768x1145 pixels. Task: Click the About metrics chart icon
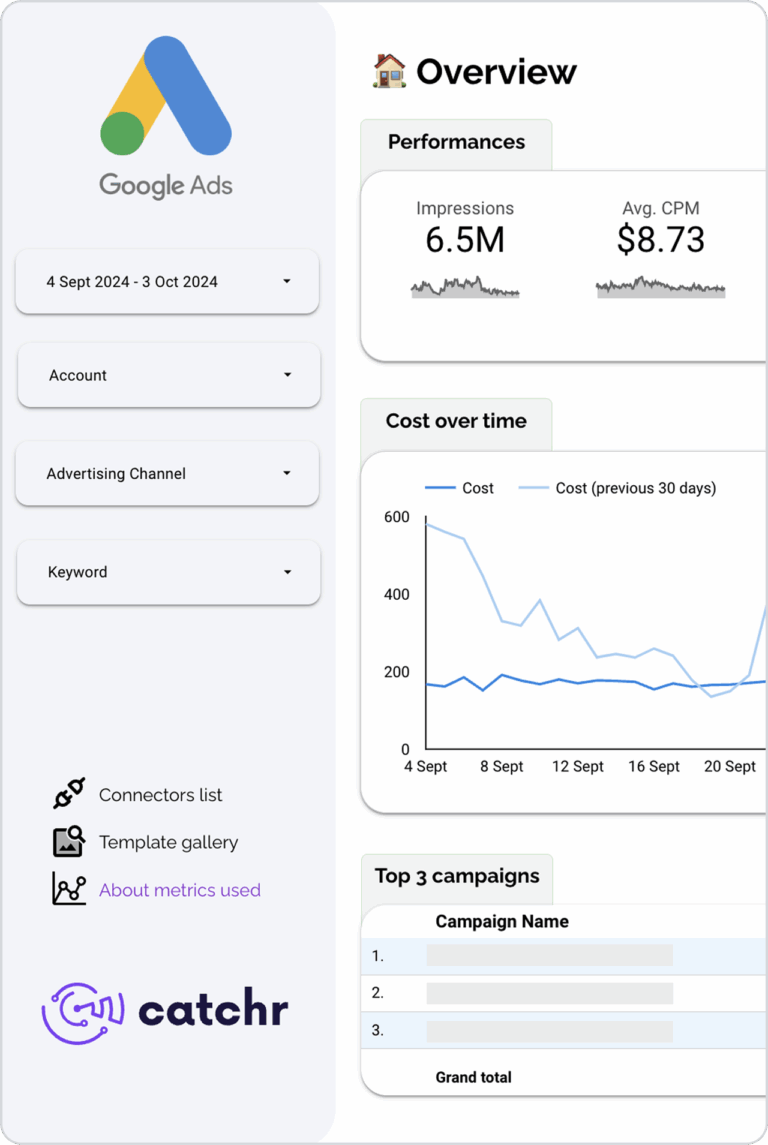coord(69,889)
